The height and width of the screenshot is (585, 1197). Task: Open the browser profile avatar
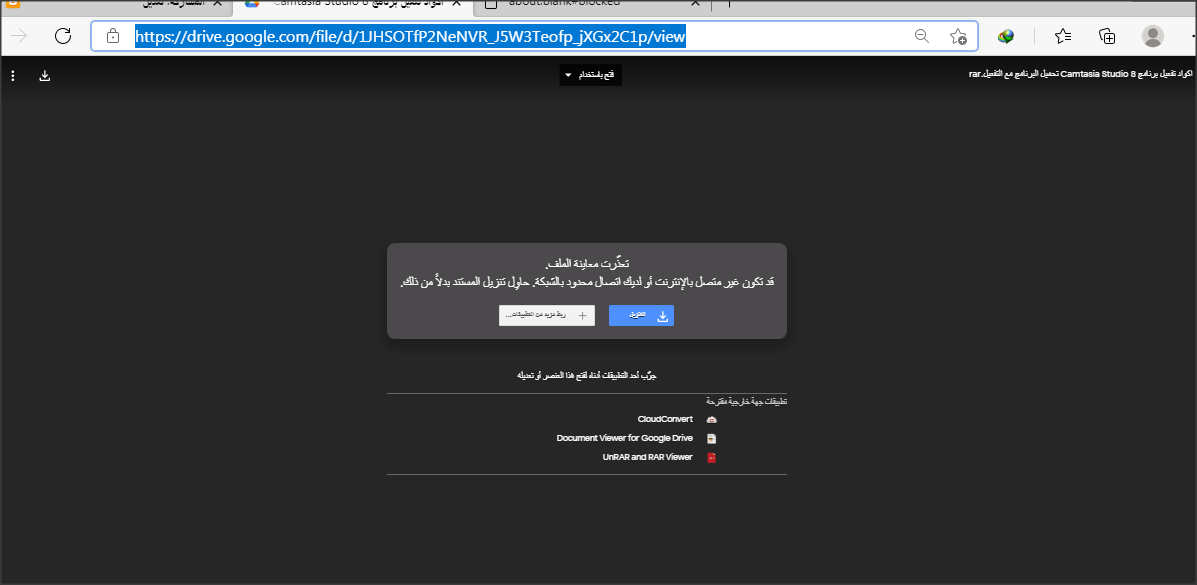click(x=1153, y=36)
